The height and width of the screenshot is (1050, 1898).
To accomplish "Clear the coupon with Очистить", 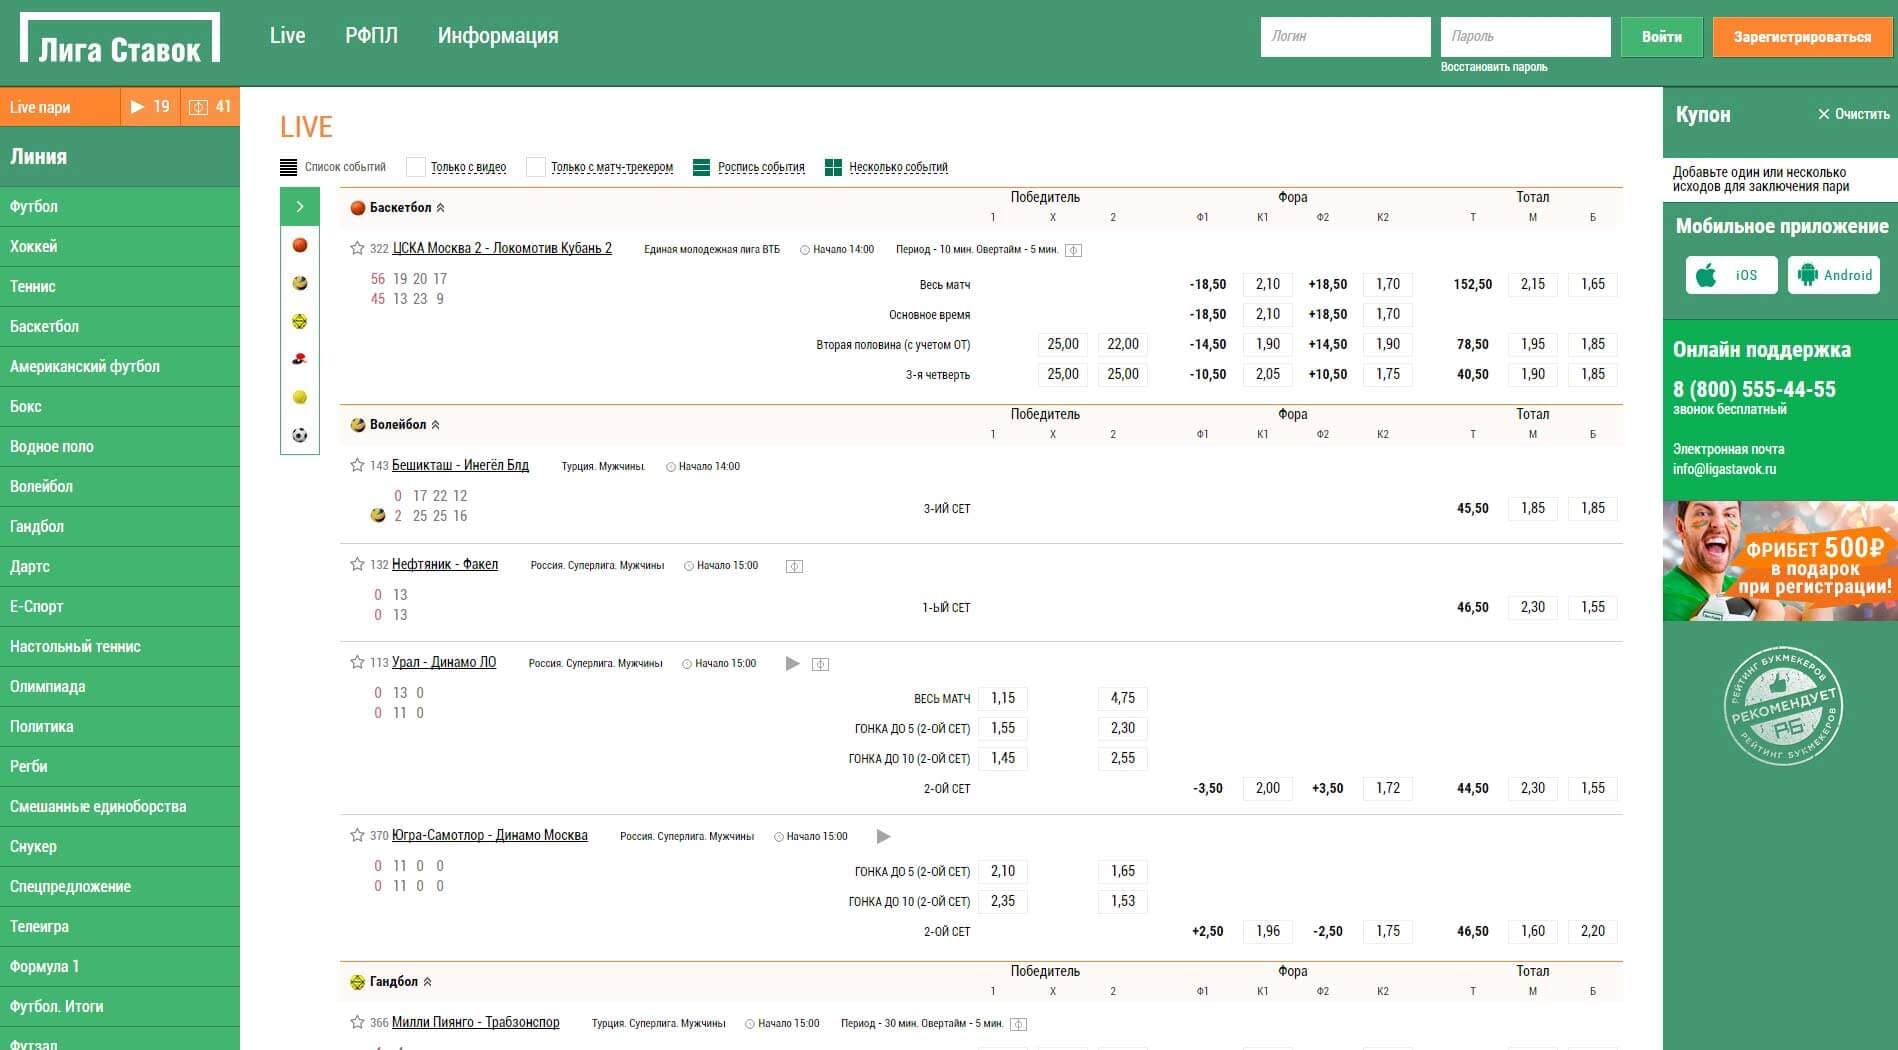I will [x=1853, y=114].
